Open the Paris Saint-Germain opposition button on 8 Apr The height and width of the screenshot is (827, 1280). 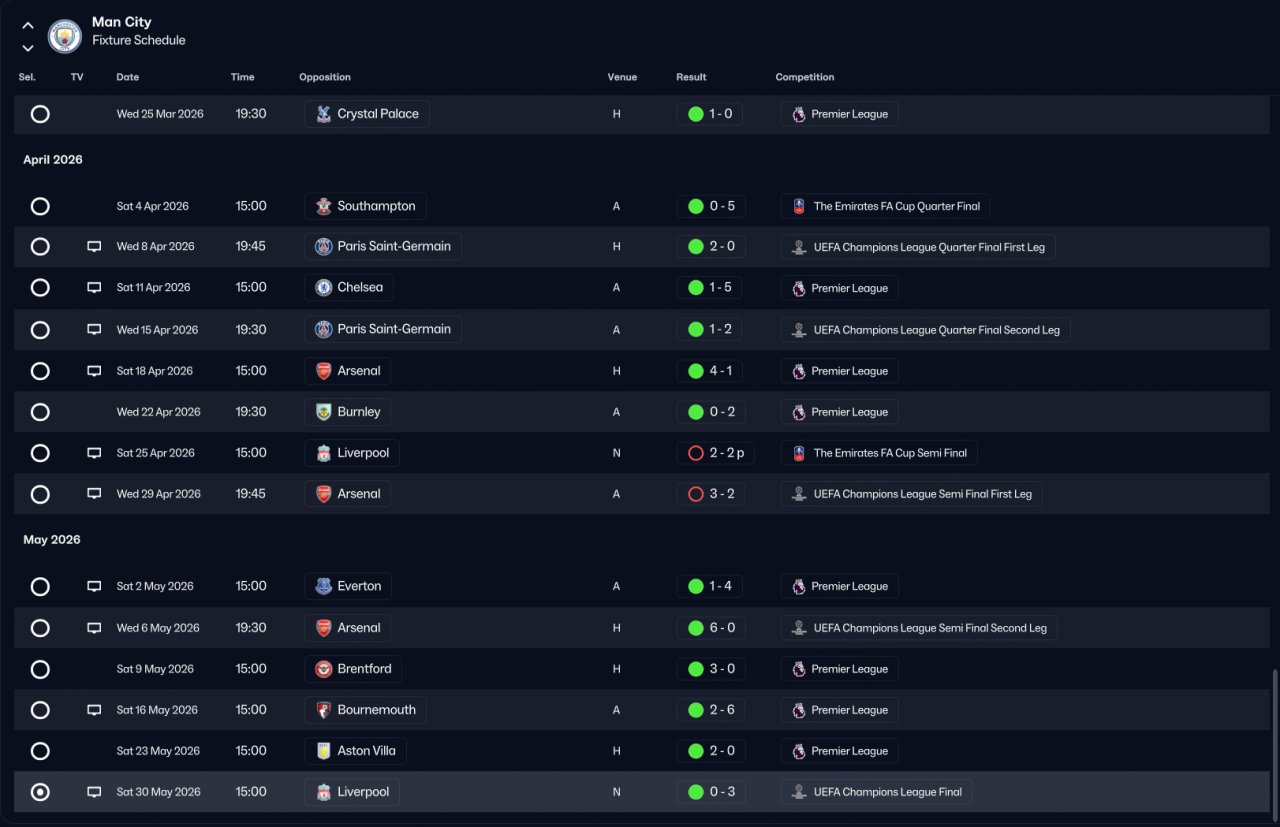pyautogui.click(x=383, y=247)
